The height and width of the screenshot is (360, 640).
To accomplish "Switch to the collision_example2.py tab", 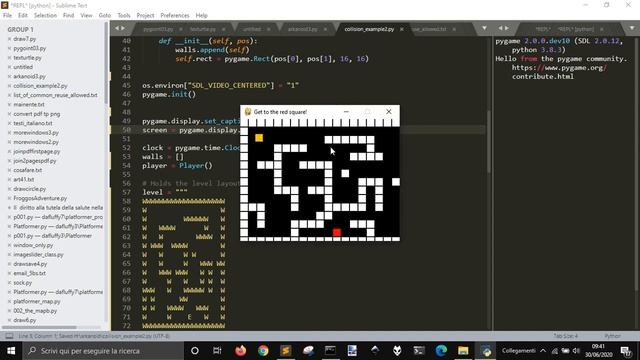I will click(x=369, y=29).
